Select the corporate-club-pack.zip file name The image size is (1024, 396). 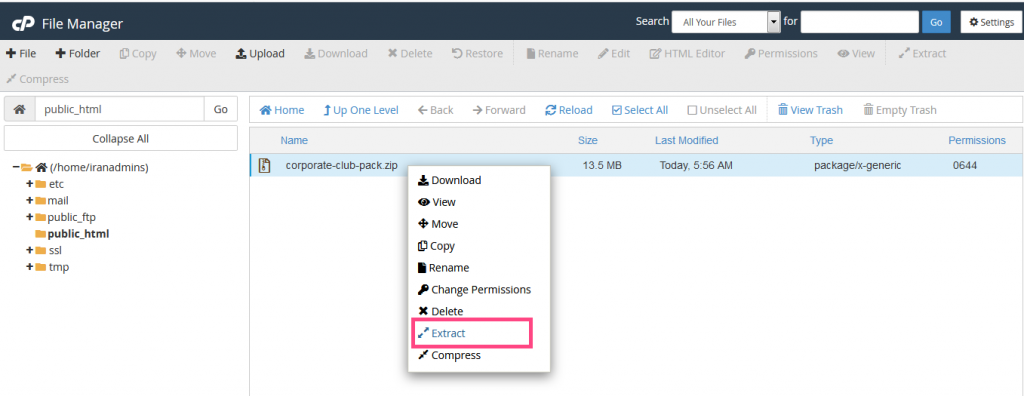click(x=342, y=165)
